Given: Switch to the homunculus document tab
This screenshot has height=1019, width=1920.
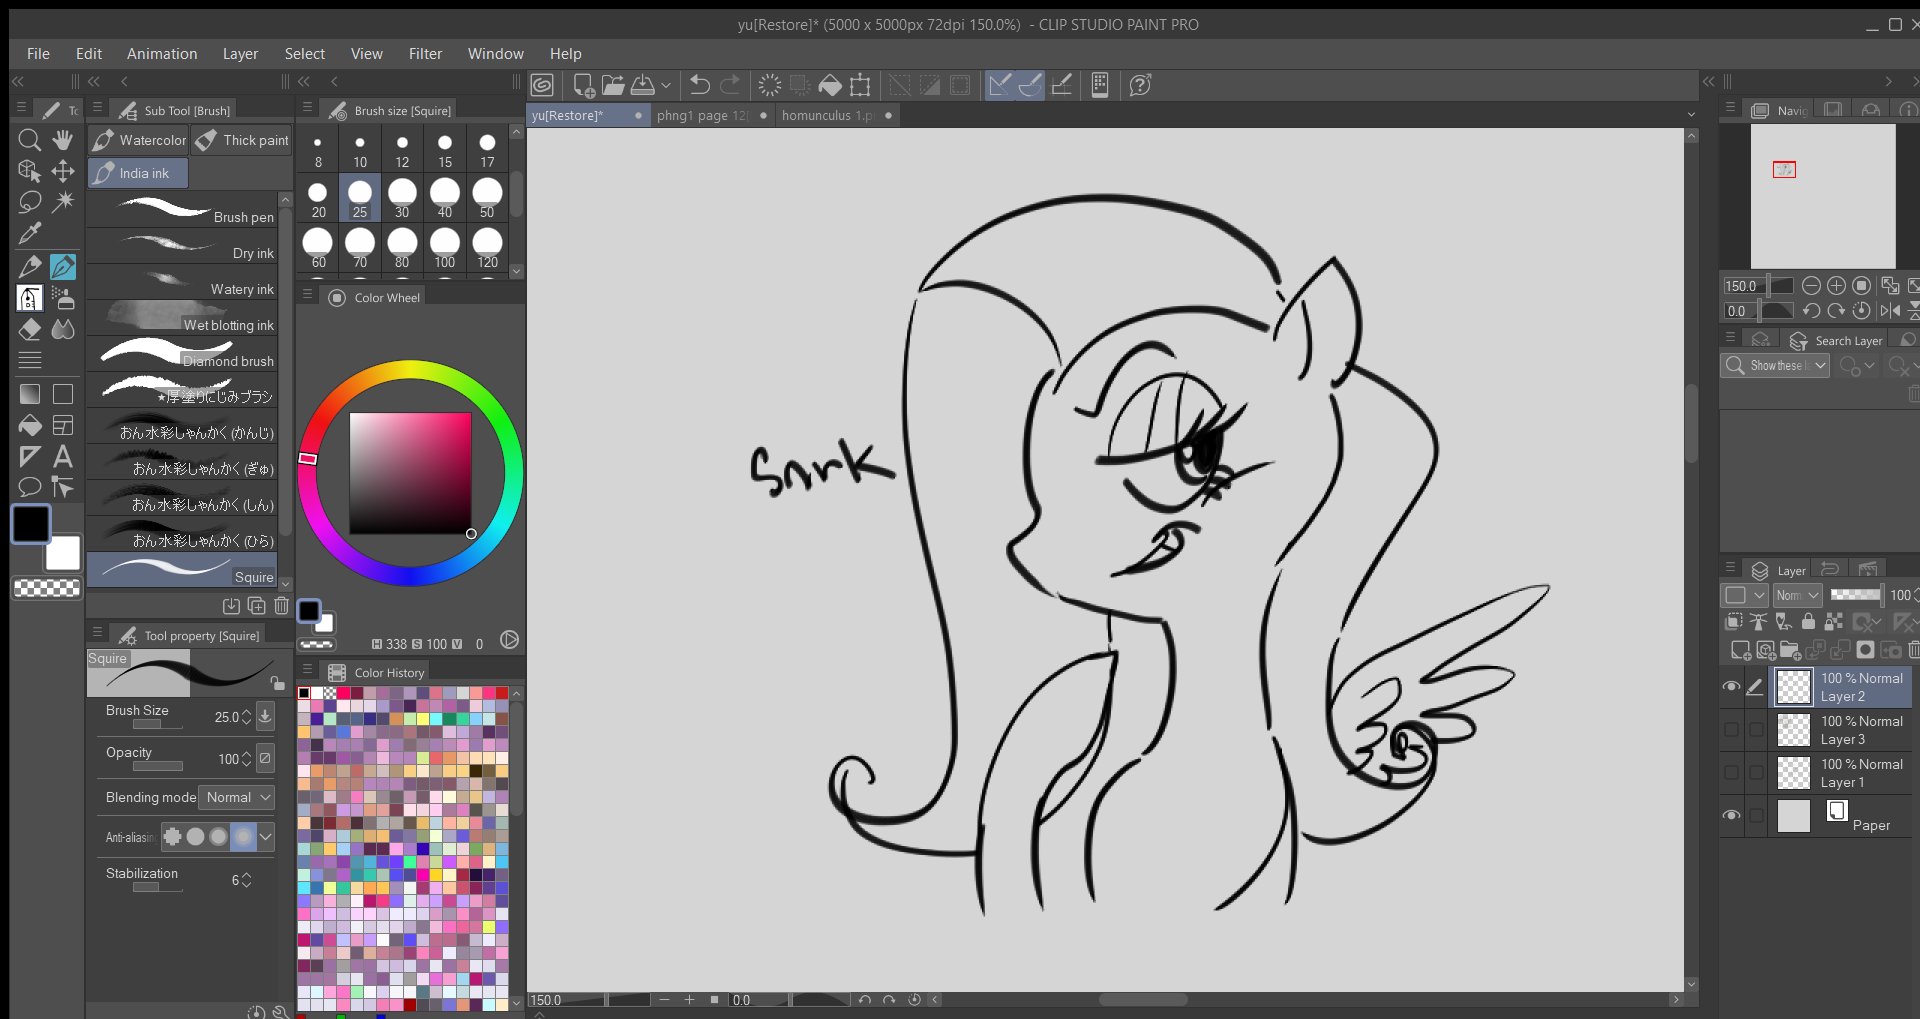Looking at the screenshot, I should (827, 116).
